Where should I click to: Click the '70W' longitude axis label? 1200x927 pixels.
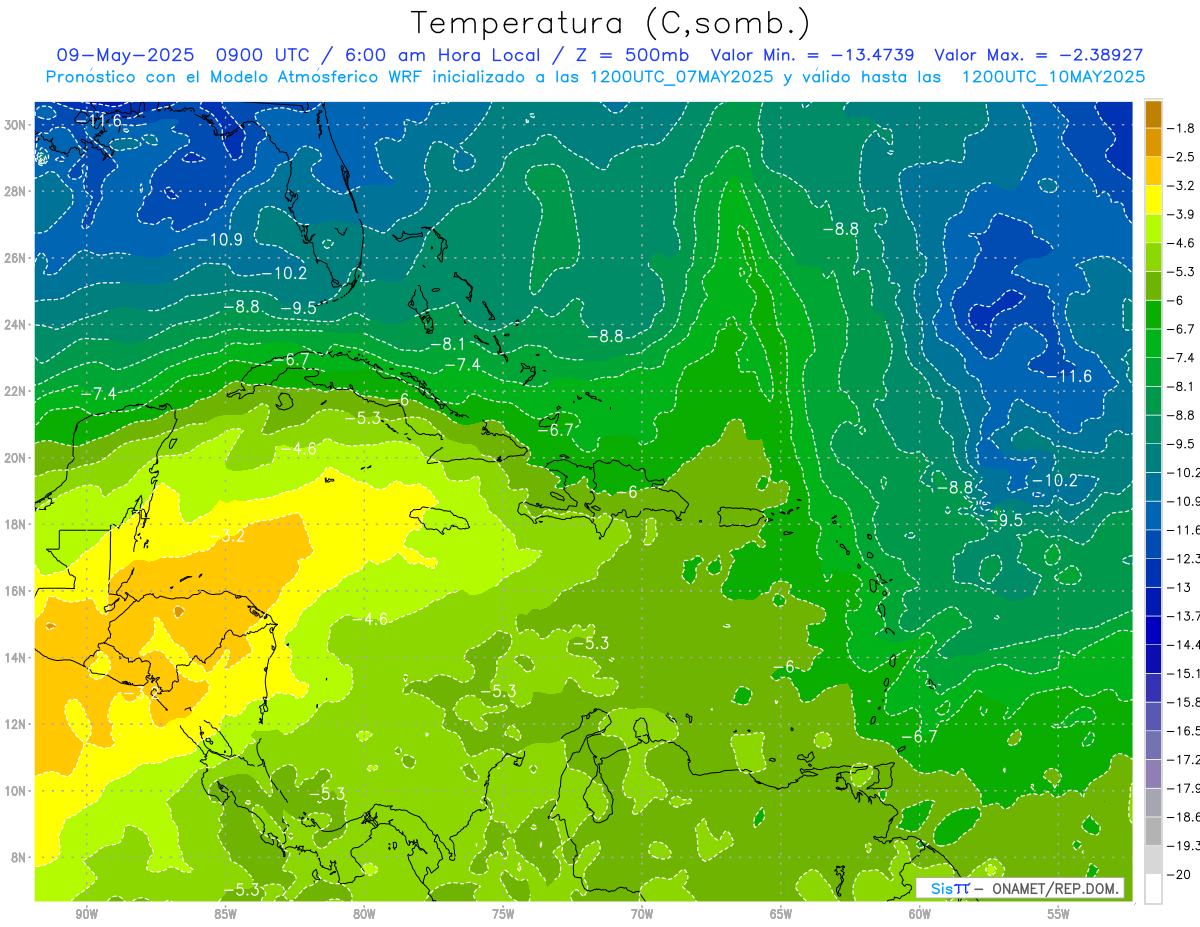(x=642, y=914)
